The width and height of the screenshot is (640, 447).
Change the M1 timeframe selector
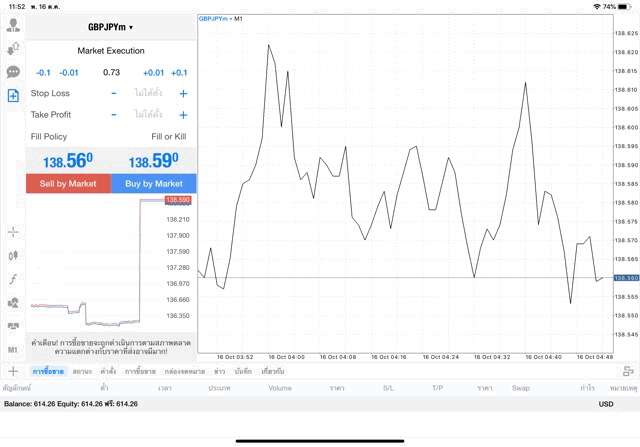click(x=13, y=350)
